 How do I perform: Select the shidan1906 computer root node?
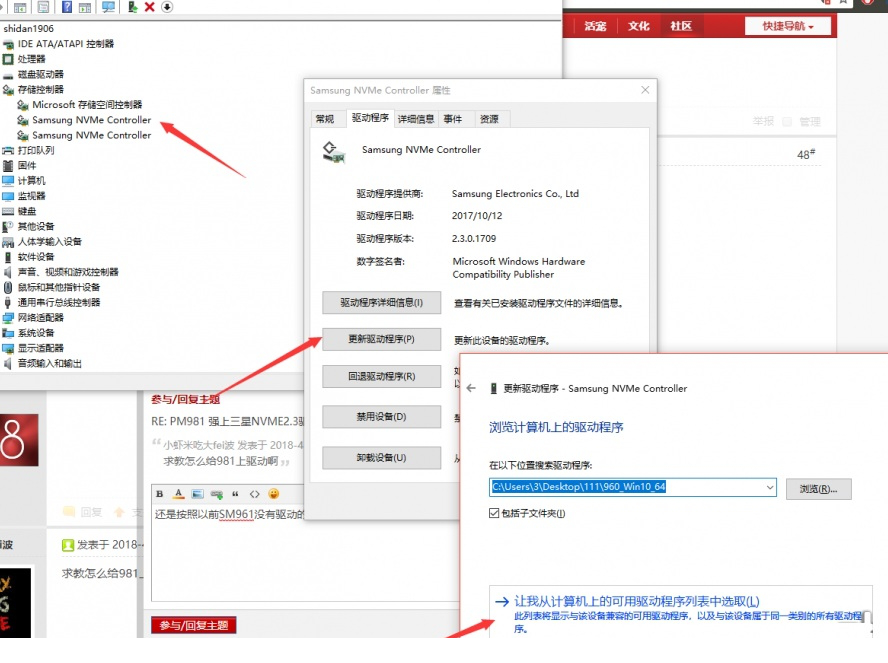(x=28, y=28)
